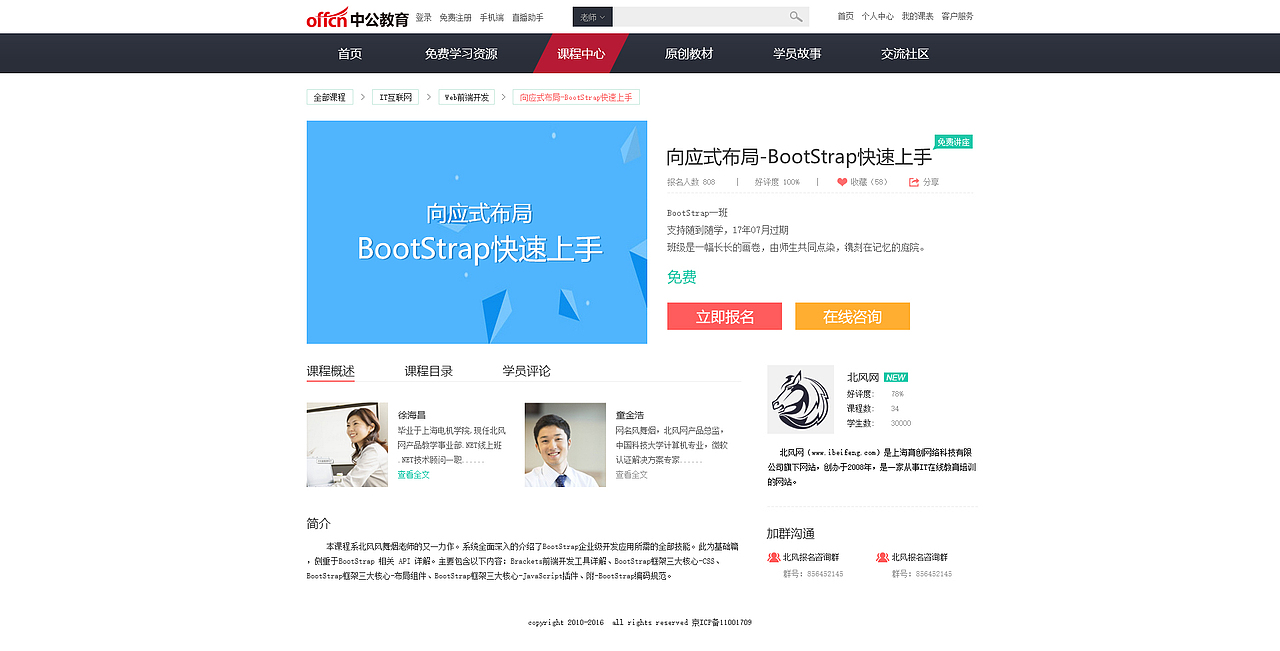Switch to the 课程目录 tab
1280x651 pixels.
coord(429,371)
